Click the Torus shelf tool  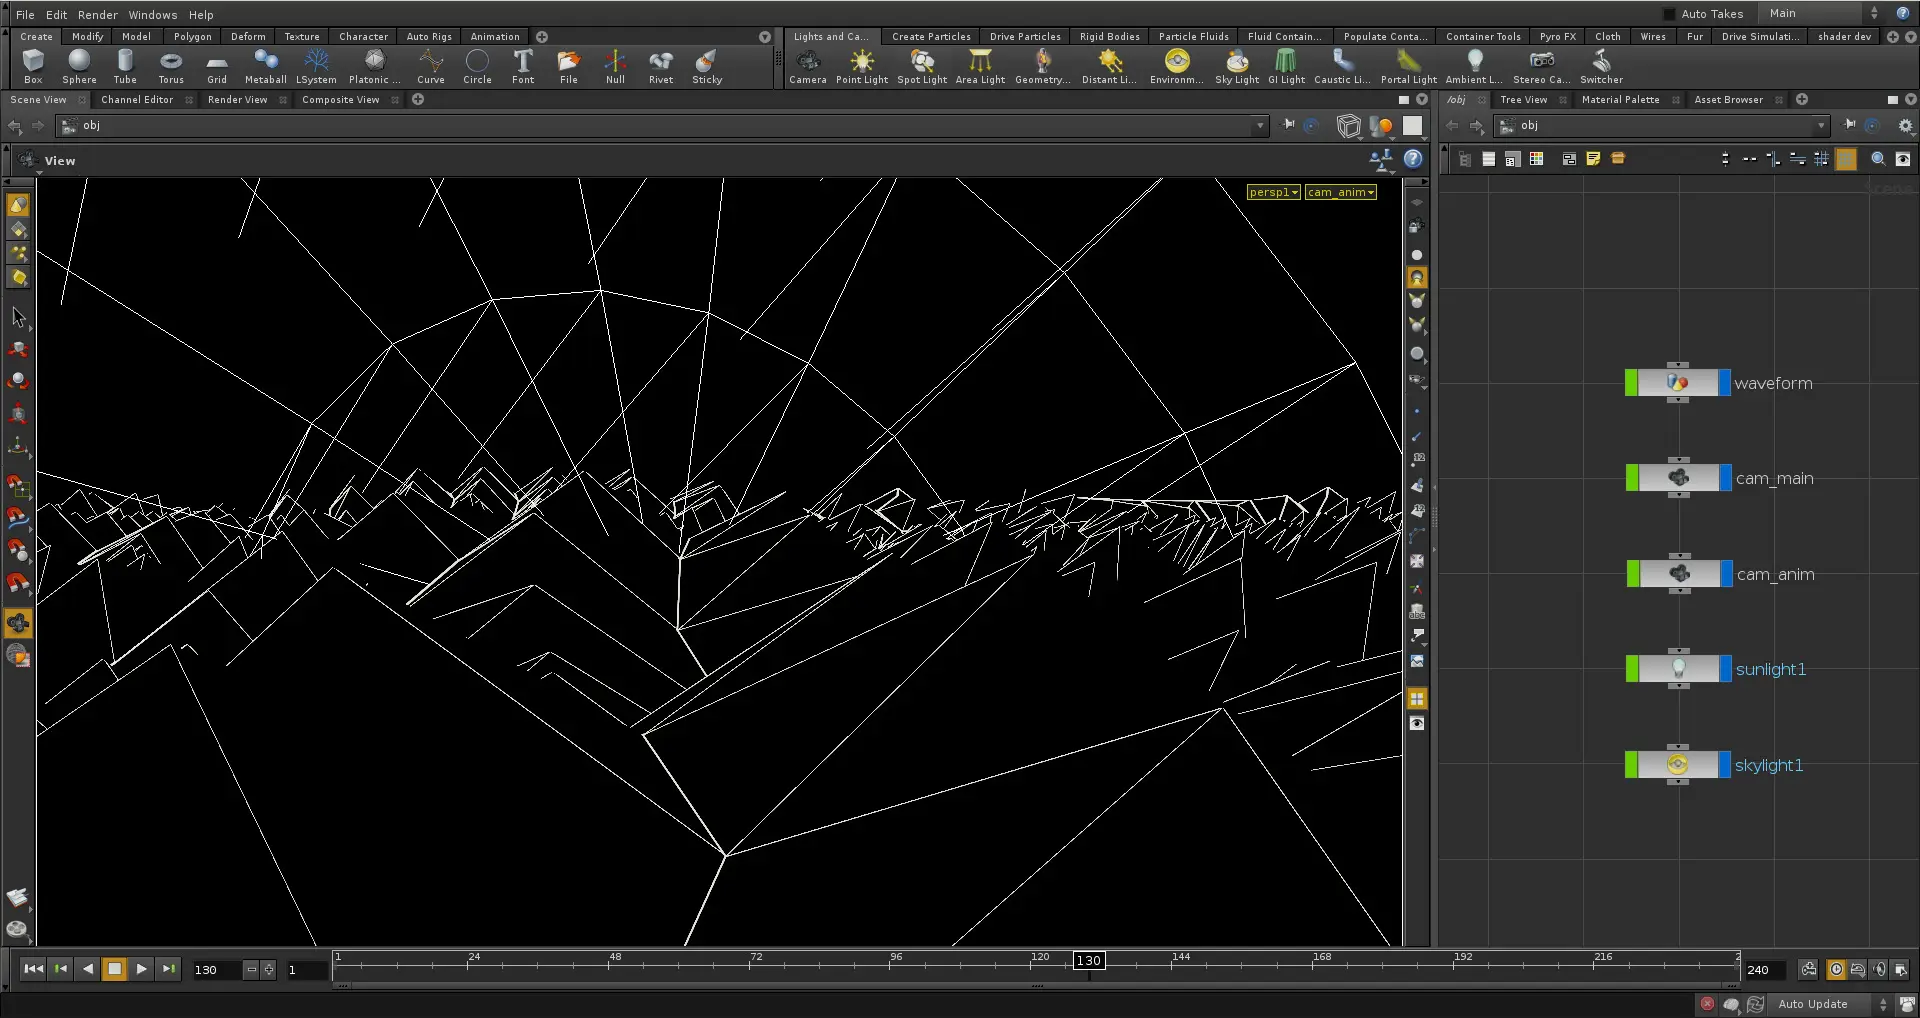pos(171,67)
